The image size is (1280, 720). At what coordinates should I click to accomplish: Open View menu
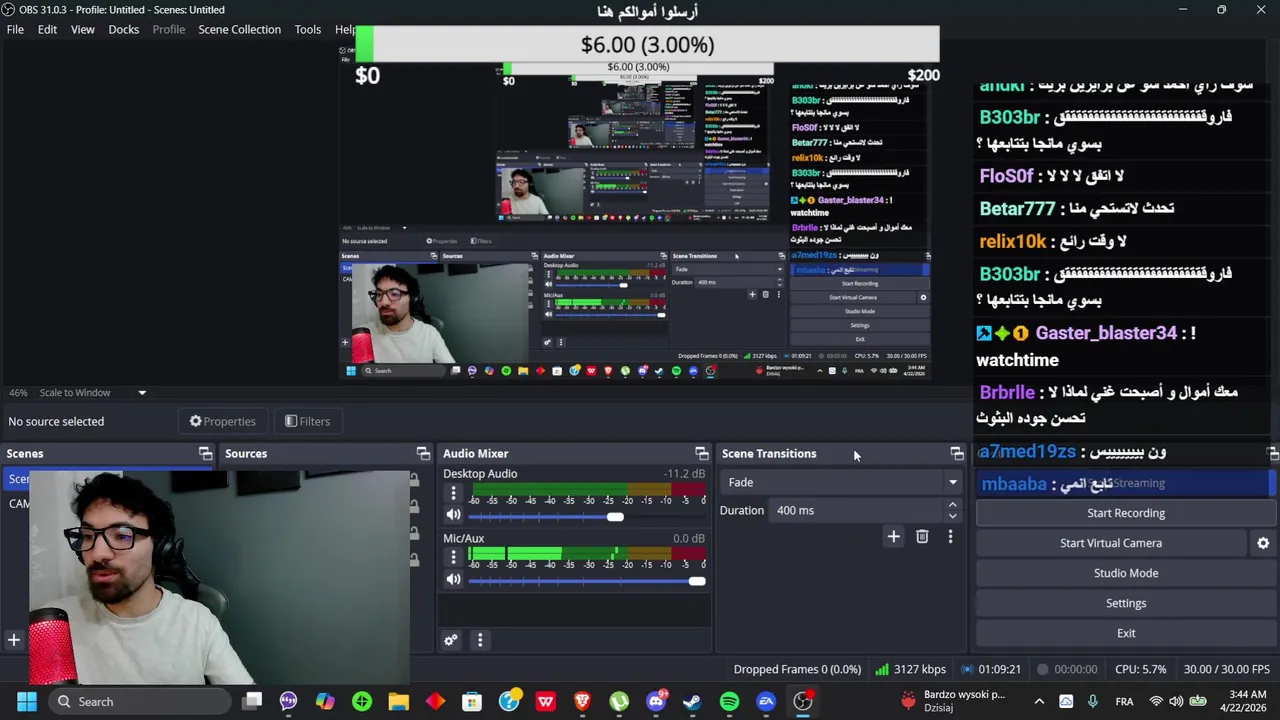(x=83, y=29)
